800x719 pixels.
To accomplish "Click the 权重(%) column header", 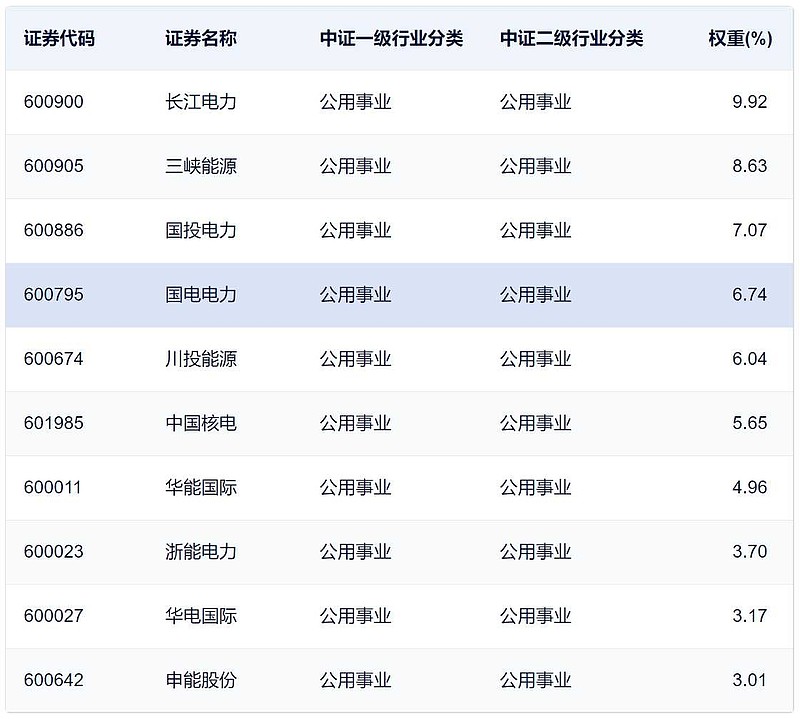I will coord(736,38).
